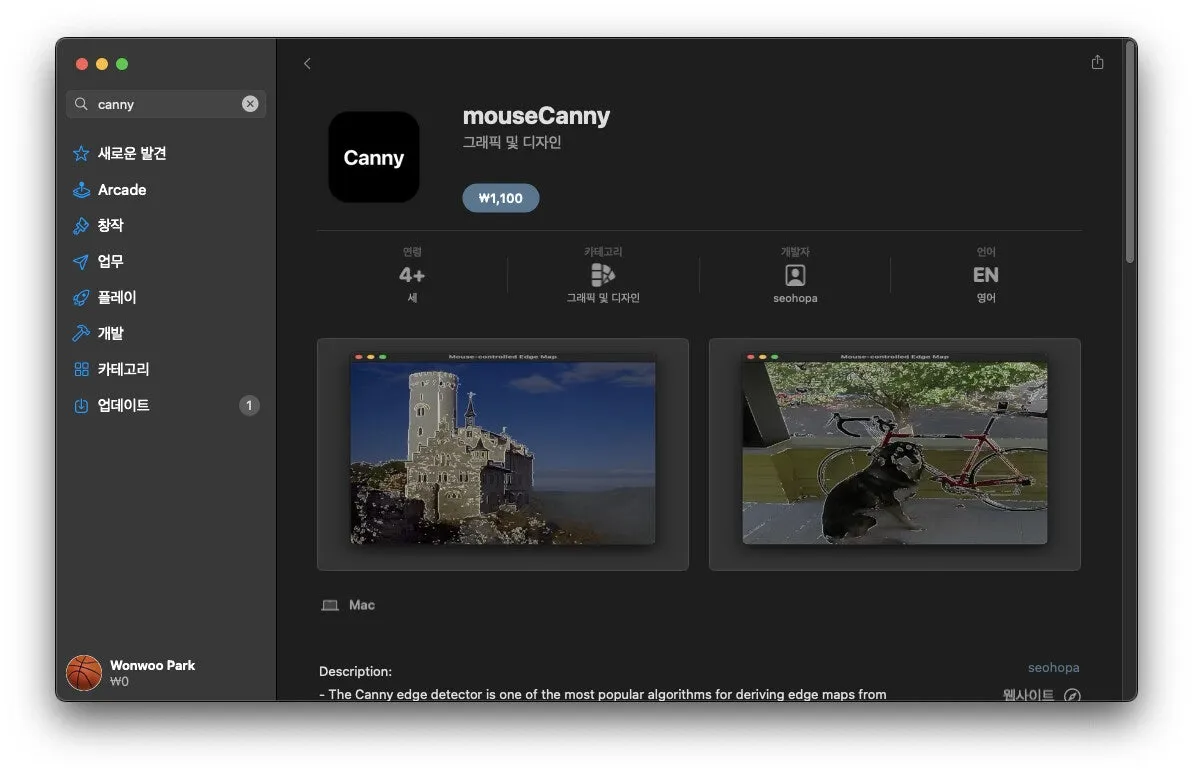Screen dimensions: 1193x775
Task: Click the Mac laptop icon
Action: pyautogui.click(x=329, y=605)
